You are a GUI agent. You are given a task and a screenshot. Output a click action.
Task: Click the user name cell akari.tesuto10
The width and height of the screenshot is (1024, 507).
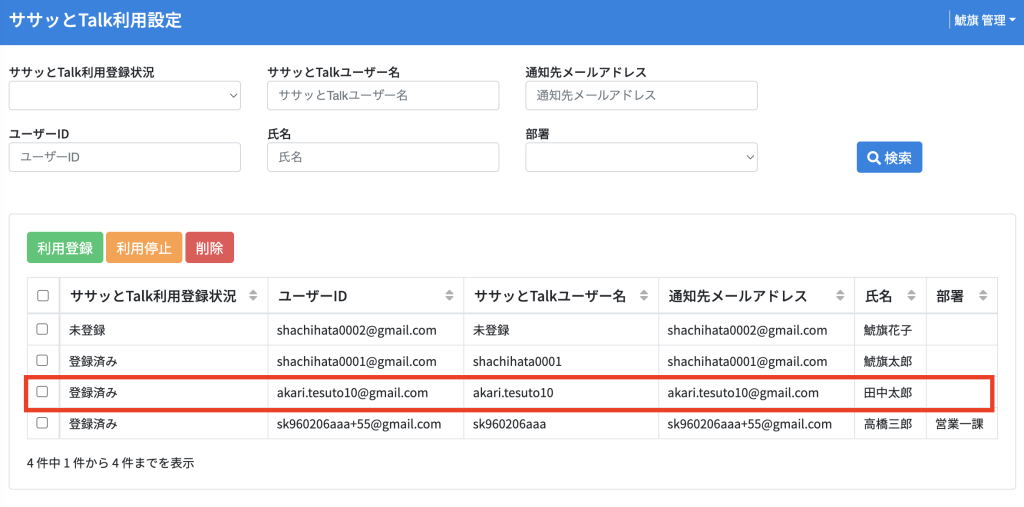coord(513,393)
